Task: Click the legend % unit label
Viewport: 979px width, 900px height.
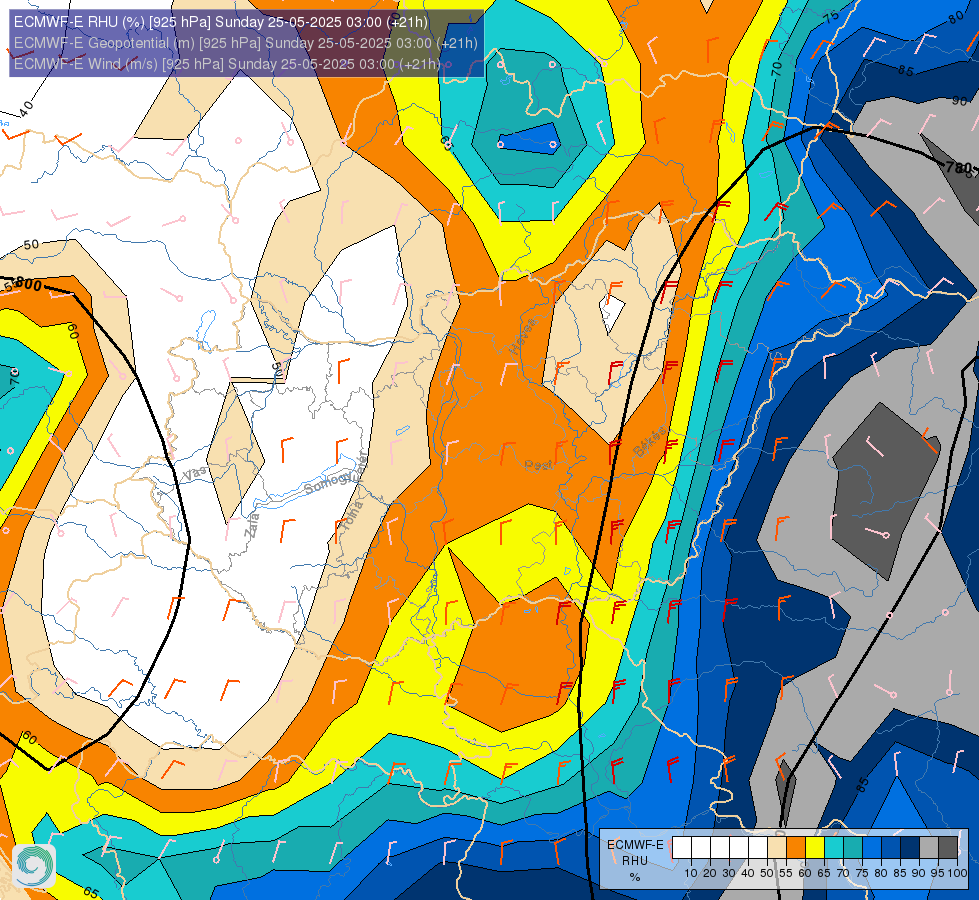Action: click(x=635, y=877)
